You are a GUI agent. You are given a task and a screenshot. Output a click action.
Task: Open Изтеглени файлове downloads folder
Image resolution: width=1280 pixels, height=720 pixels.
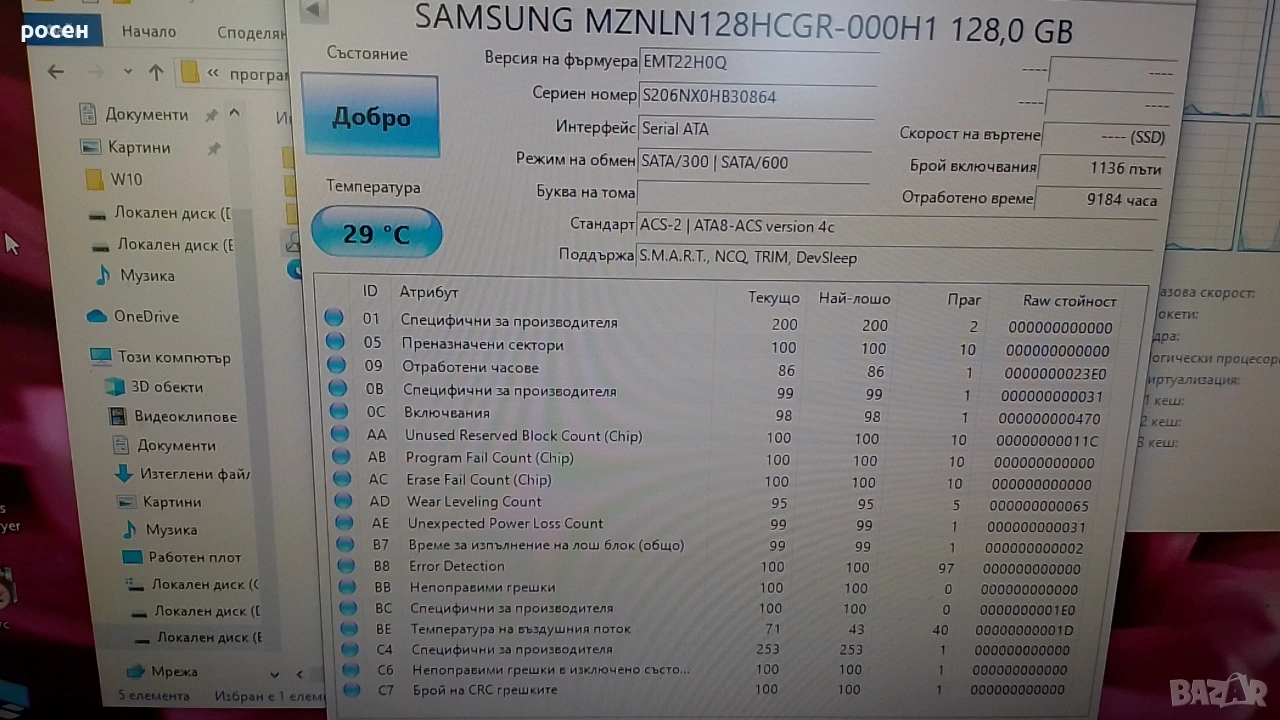(194, 473)
